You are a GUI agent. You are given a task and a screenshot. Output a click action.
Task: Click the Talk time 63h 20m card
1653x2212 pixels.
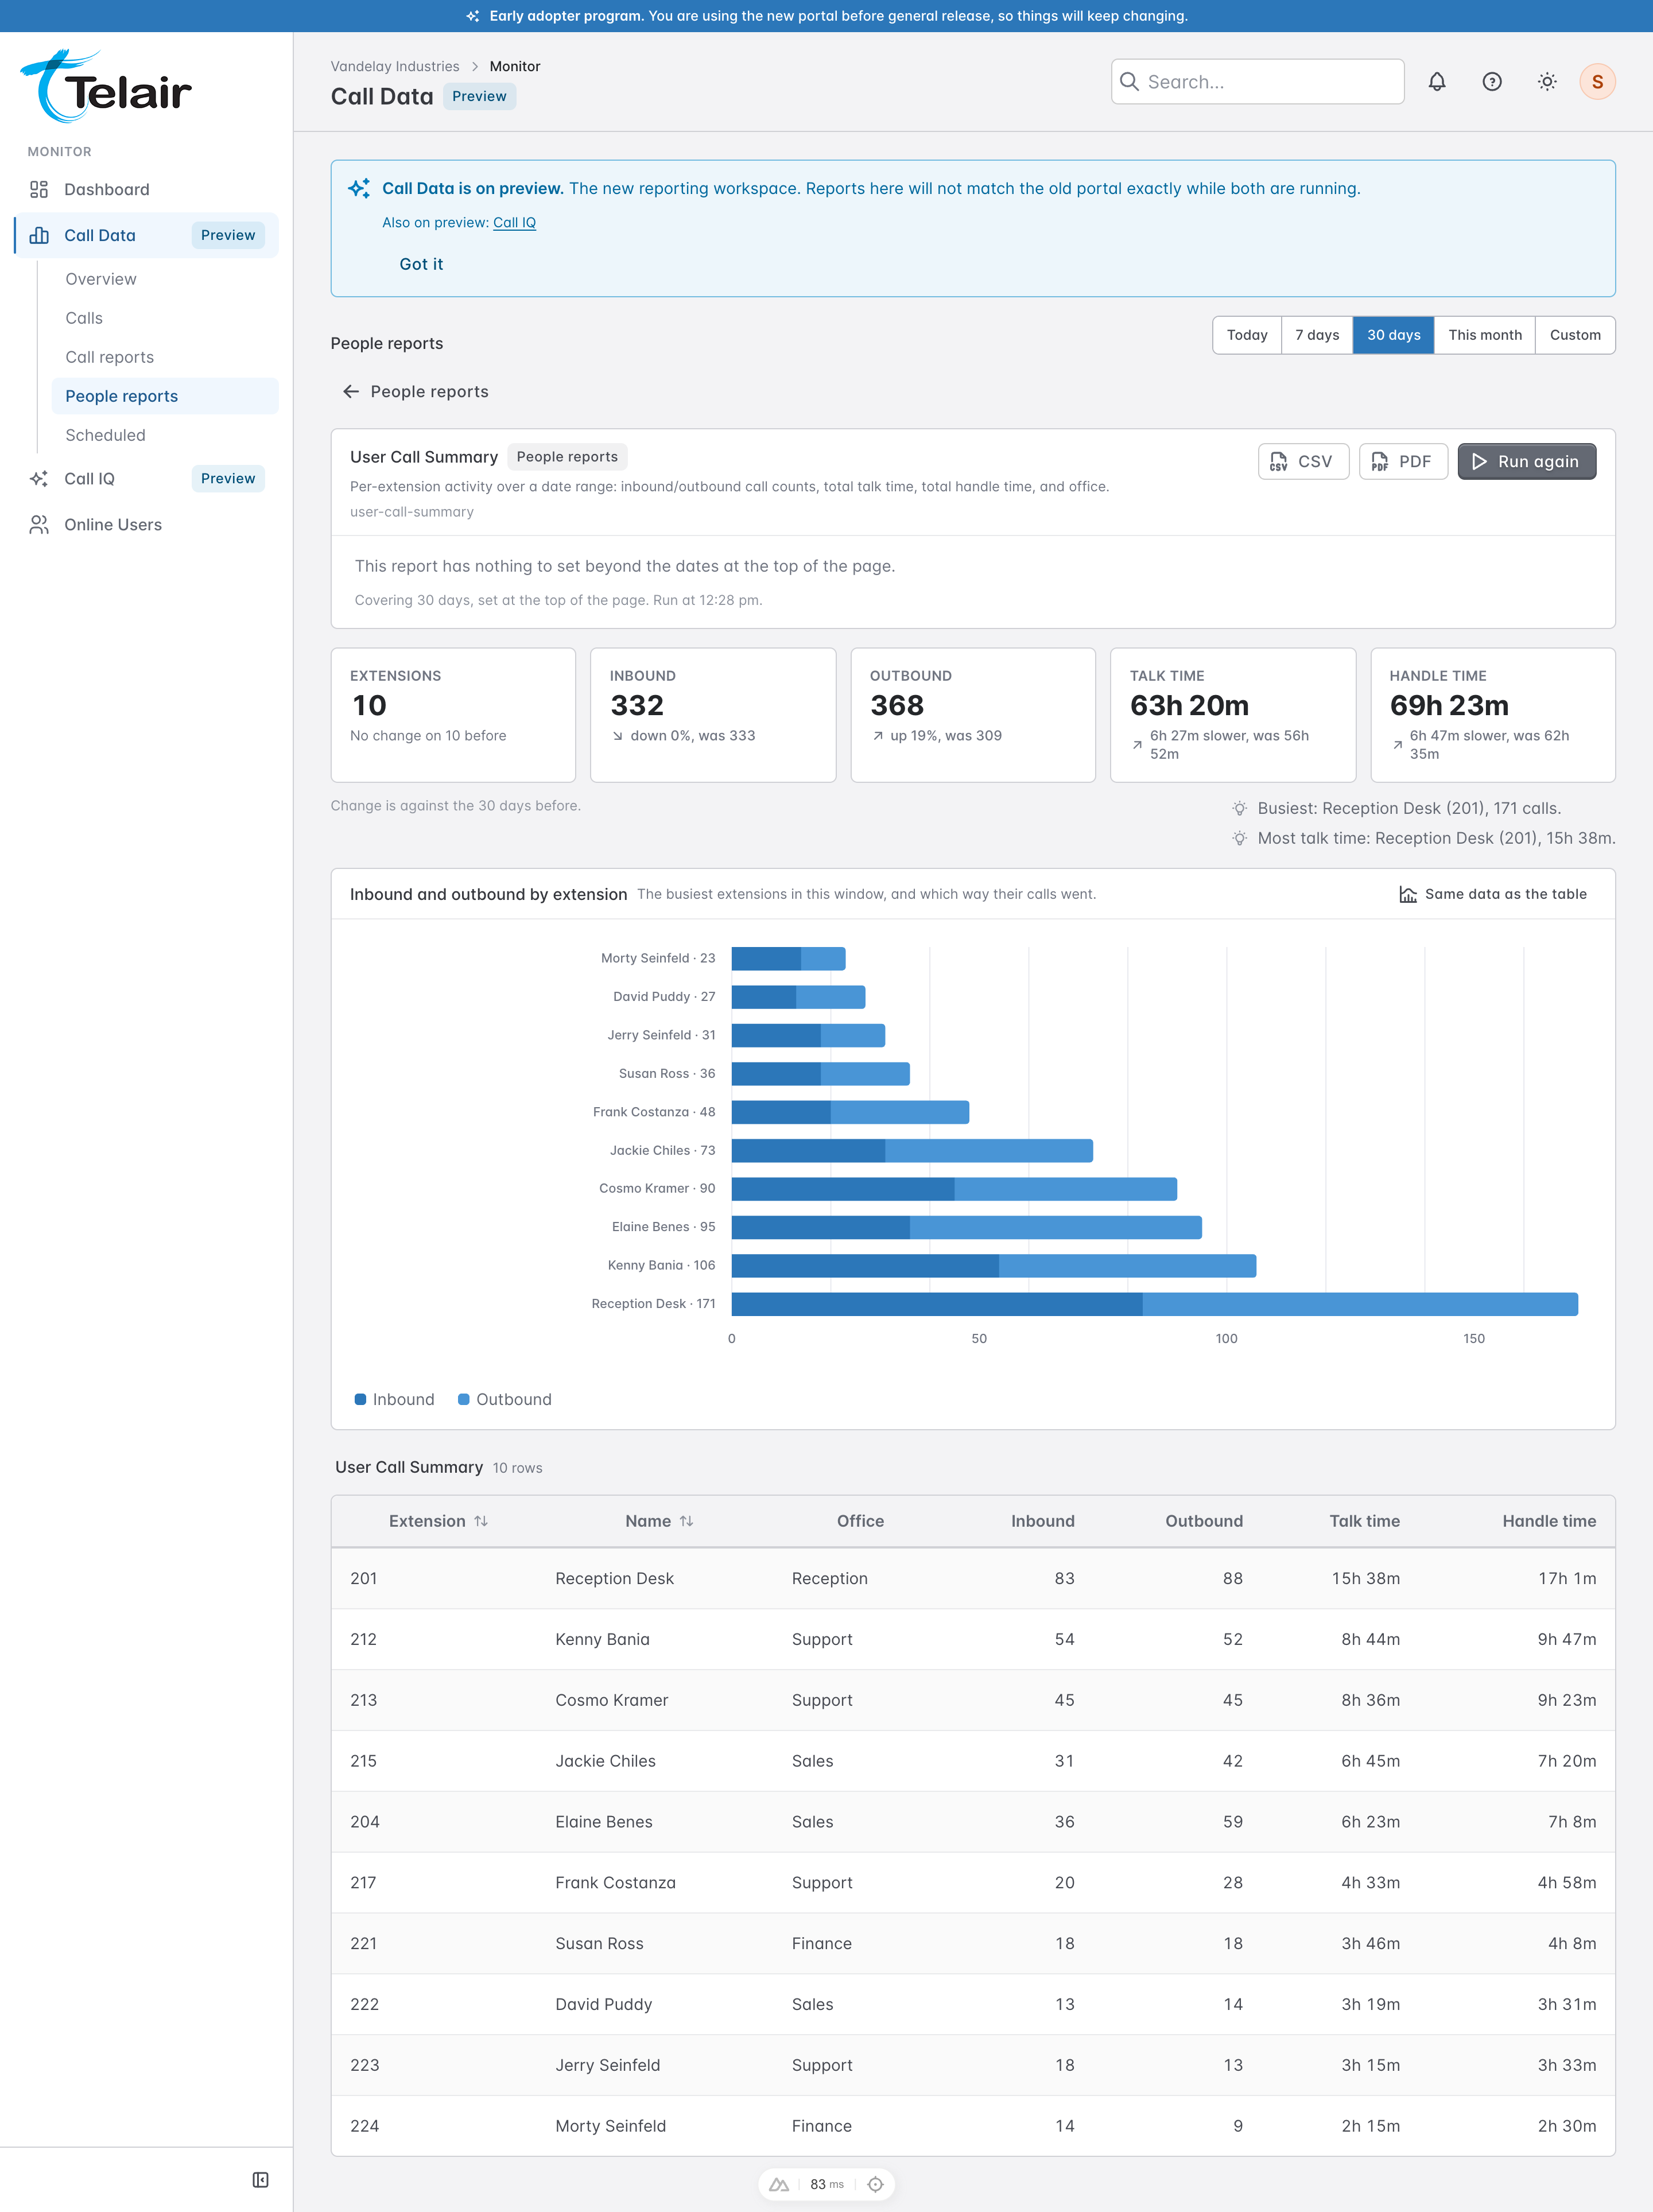tap(1232, 715)
